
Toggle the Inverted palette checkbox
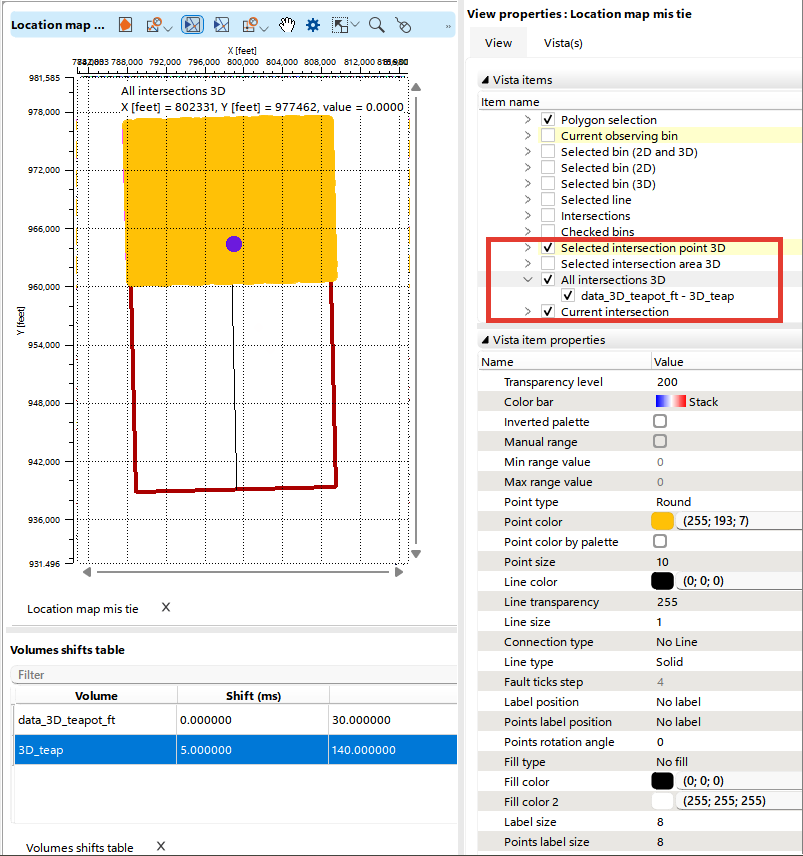coord(660,422)
